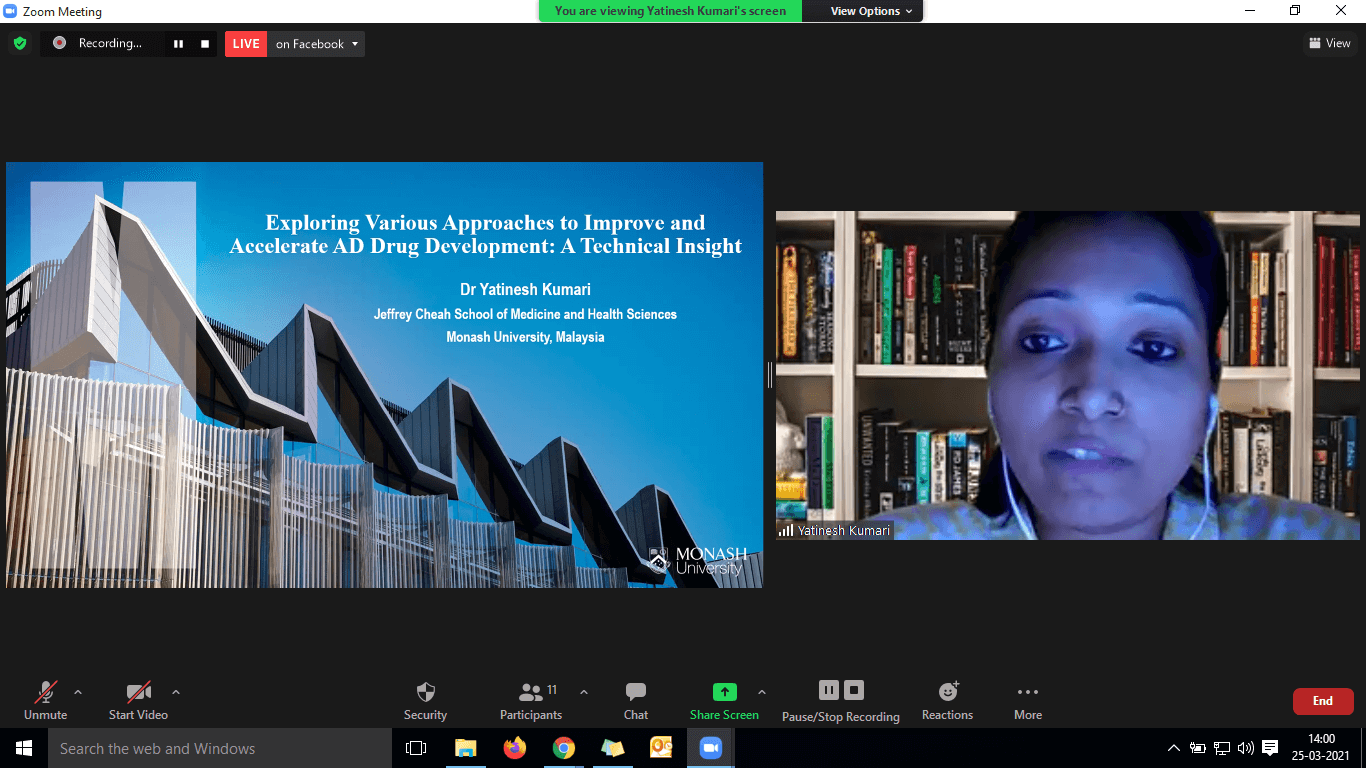Screen dimensions: 1366x768
Task: Open the Security shield menu
Action: point(425,701)
